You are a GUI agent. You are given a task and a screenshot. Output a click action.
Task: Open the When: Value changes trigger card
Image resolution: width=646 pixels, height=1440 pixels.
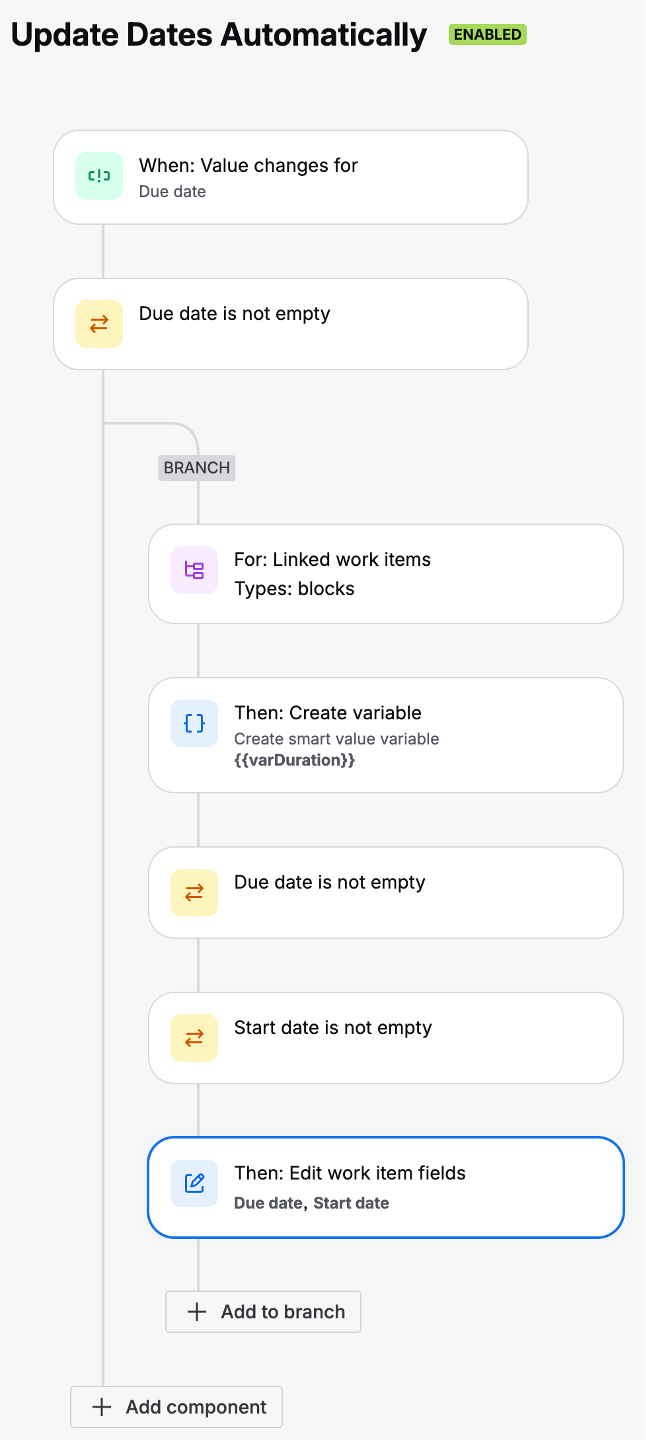click(x=290, y=177)
